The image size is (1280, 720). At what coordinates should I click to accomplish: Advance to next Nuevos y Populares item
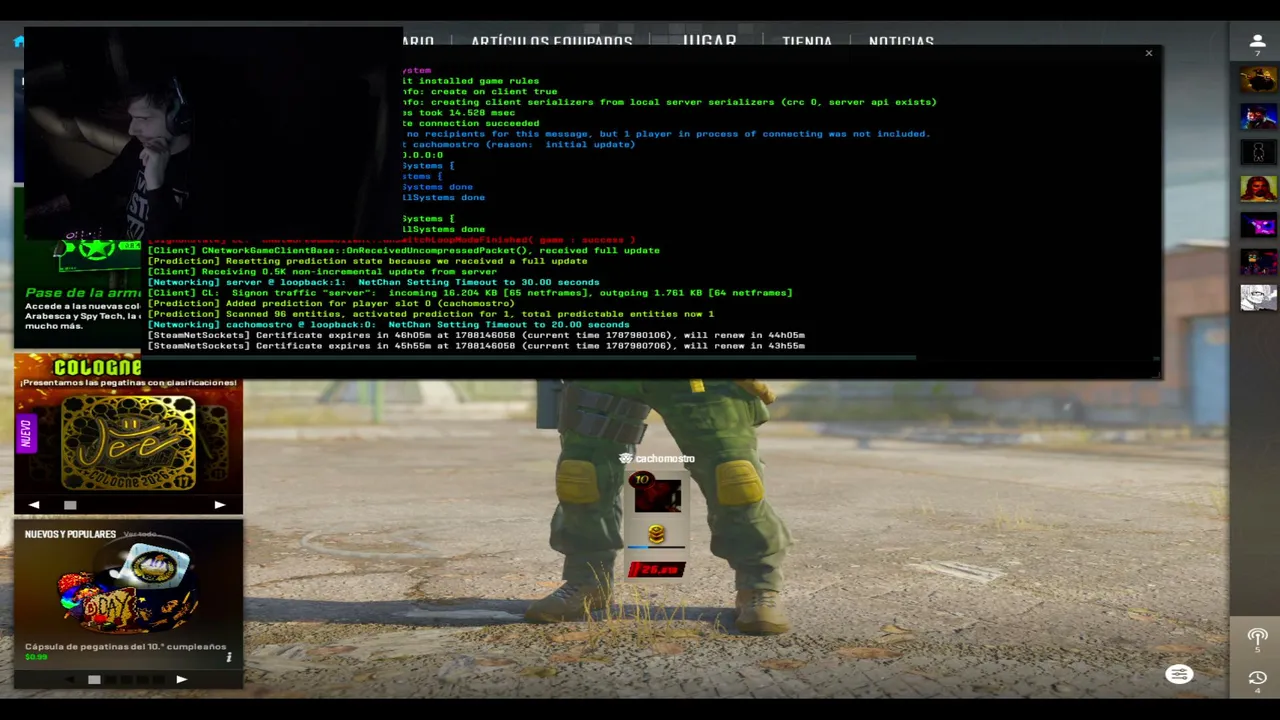pos(181,679)
